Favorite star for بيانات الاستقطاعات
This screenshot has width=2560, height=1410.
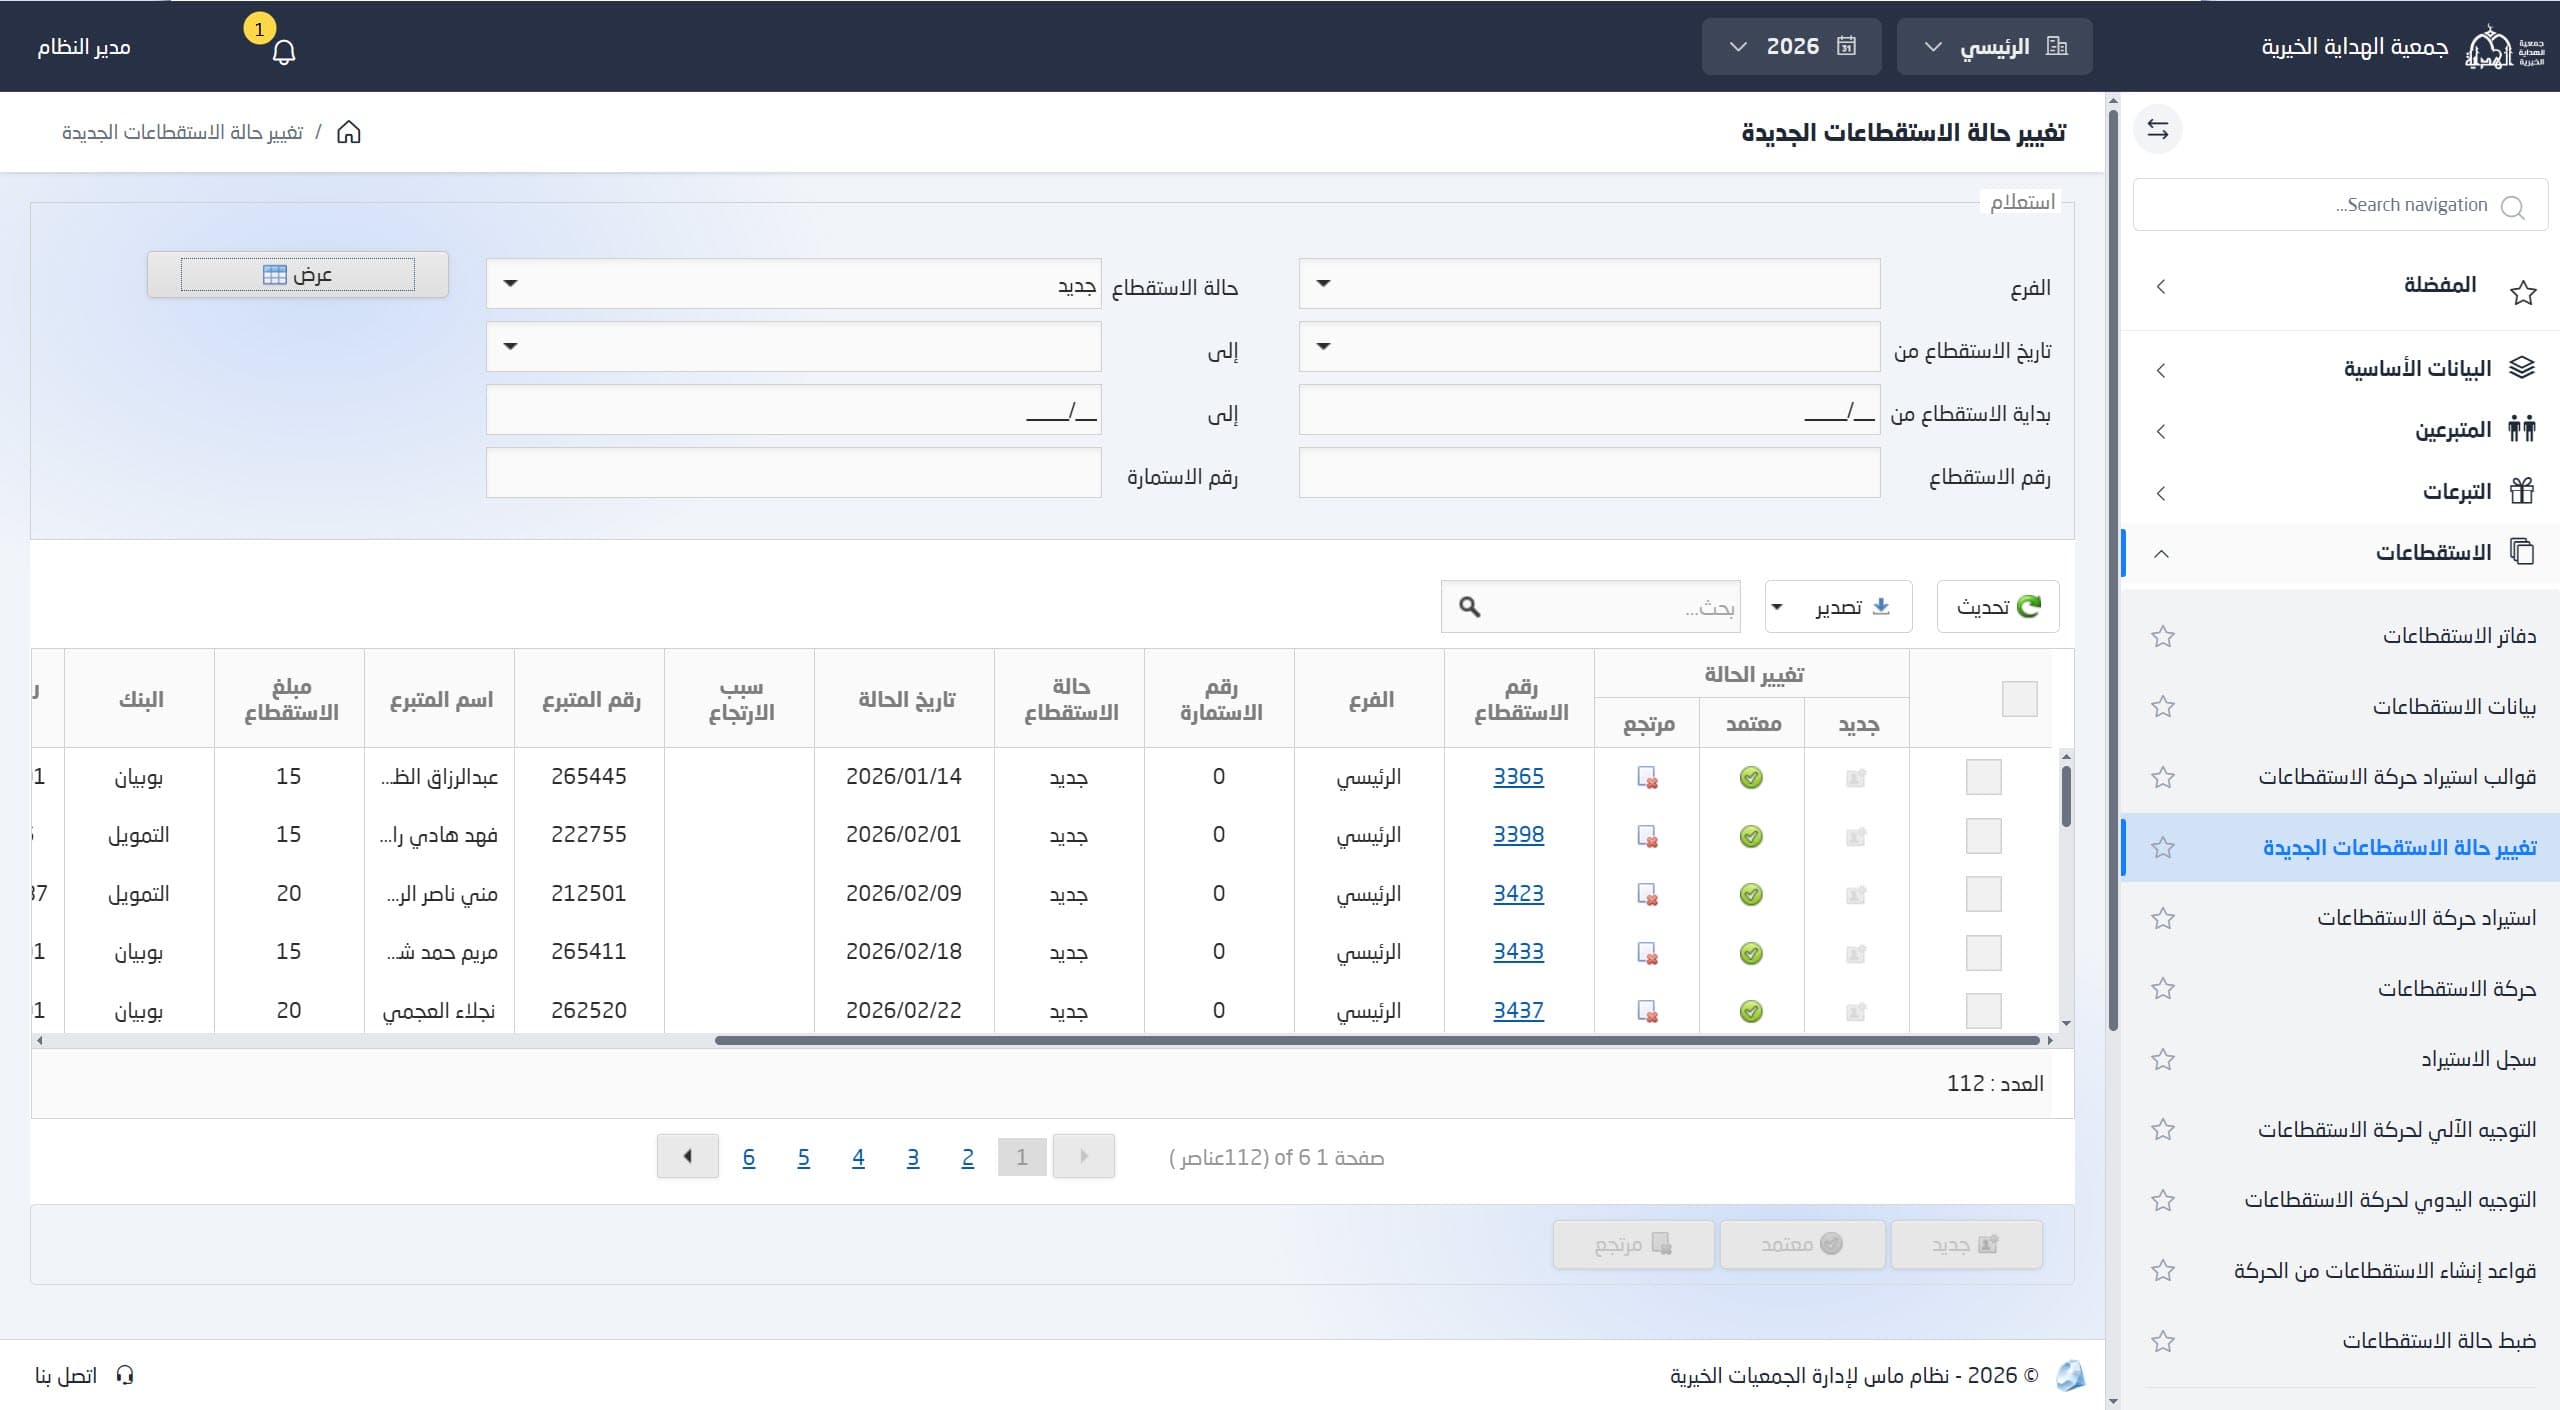pos(2163,707)
